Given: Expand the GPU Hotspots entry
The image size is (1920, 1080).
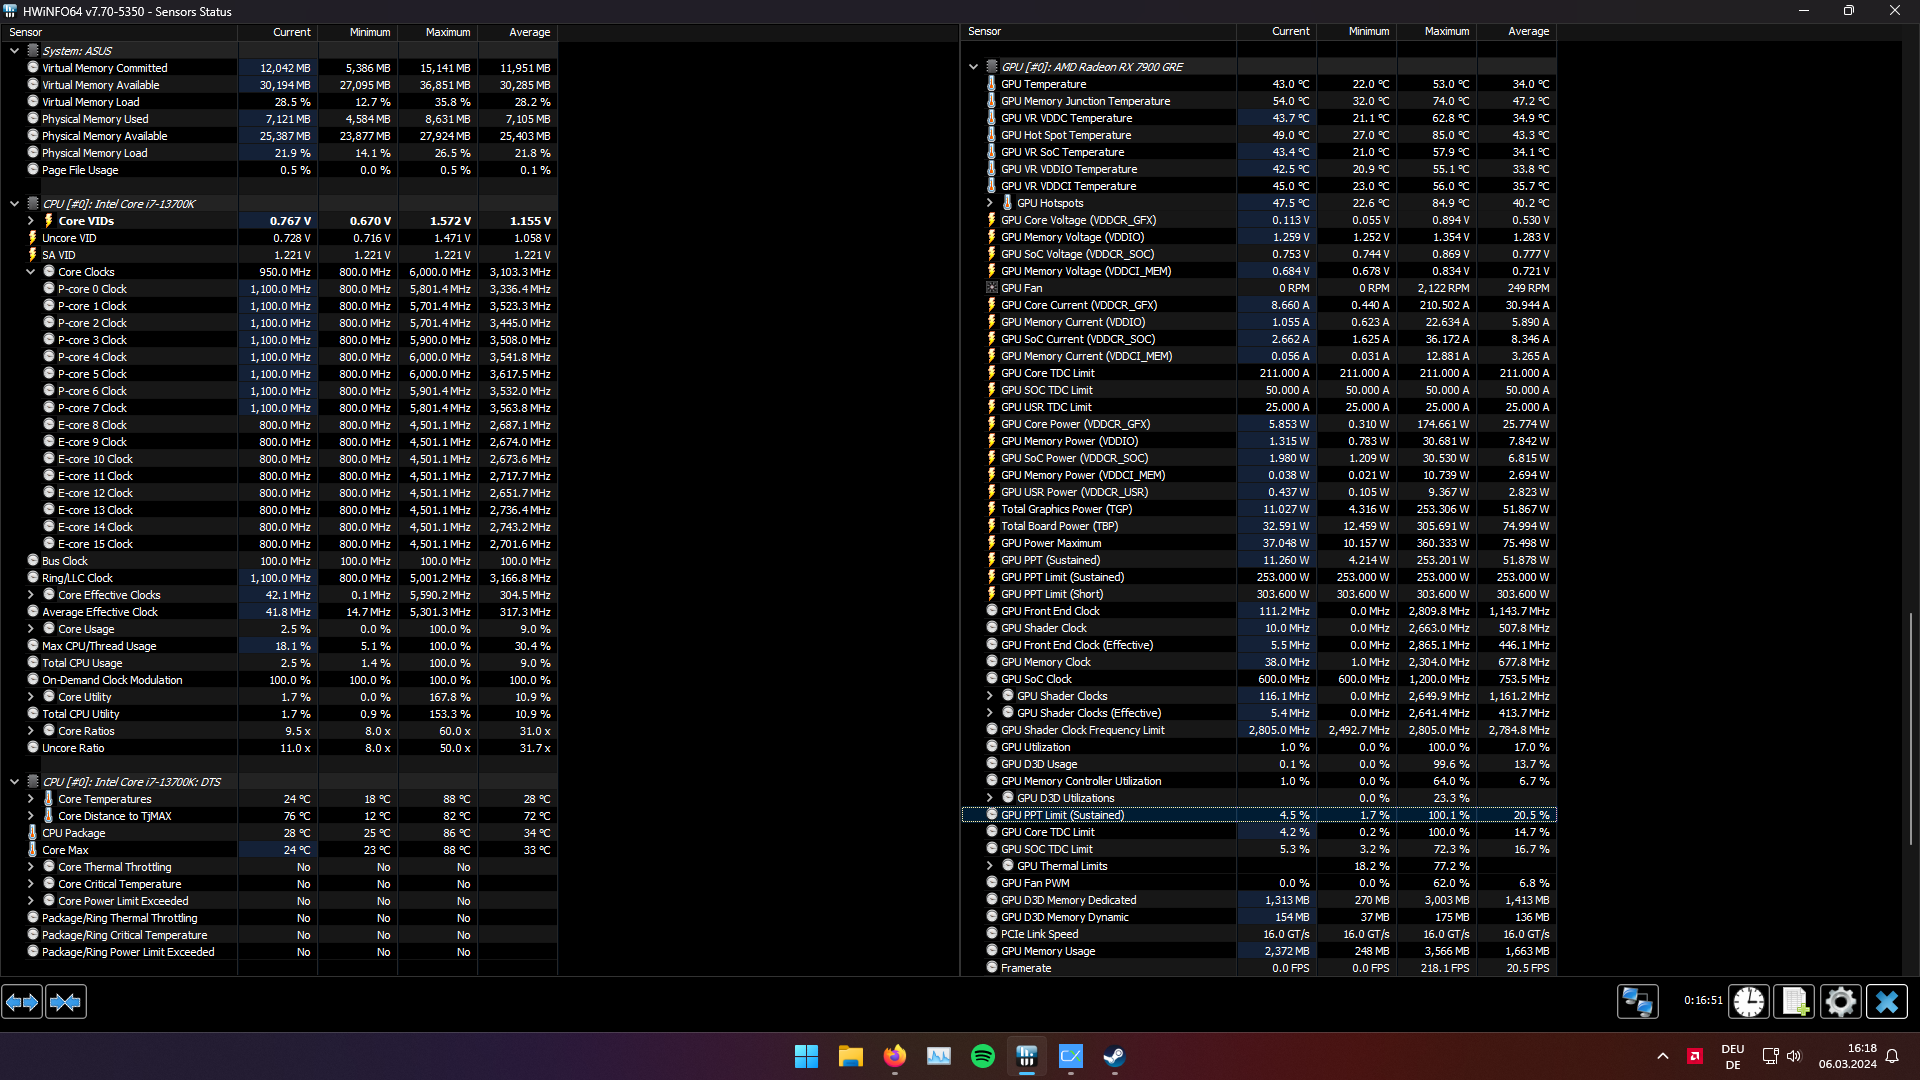Looking at the screenshot, I should click(x=988, y=202).
